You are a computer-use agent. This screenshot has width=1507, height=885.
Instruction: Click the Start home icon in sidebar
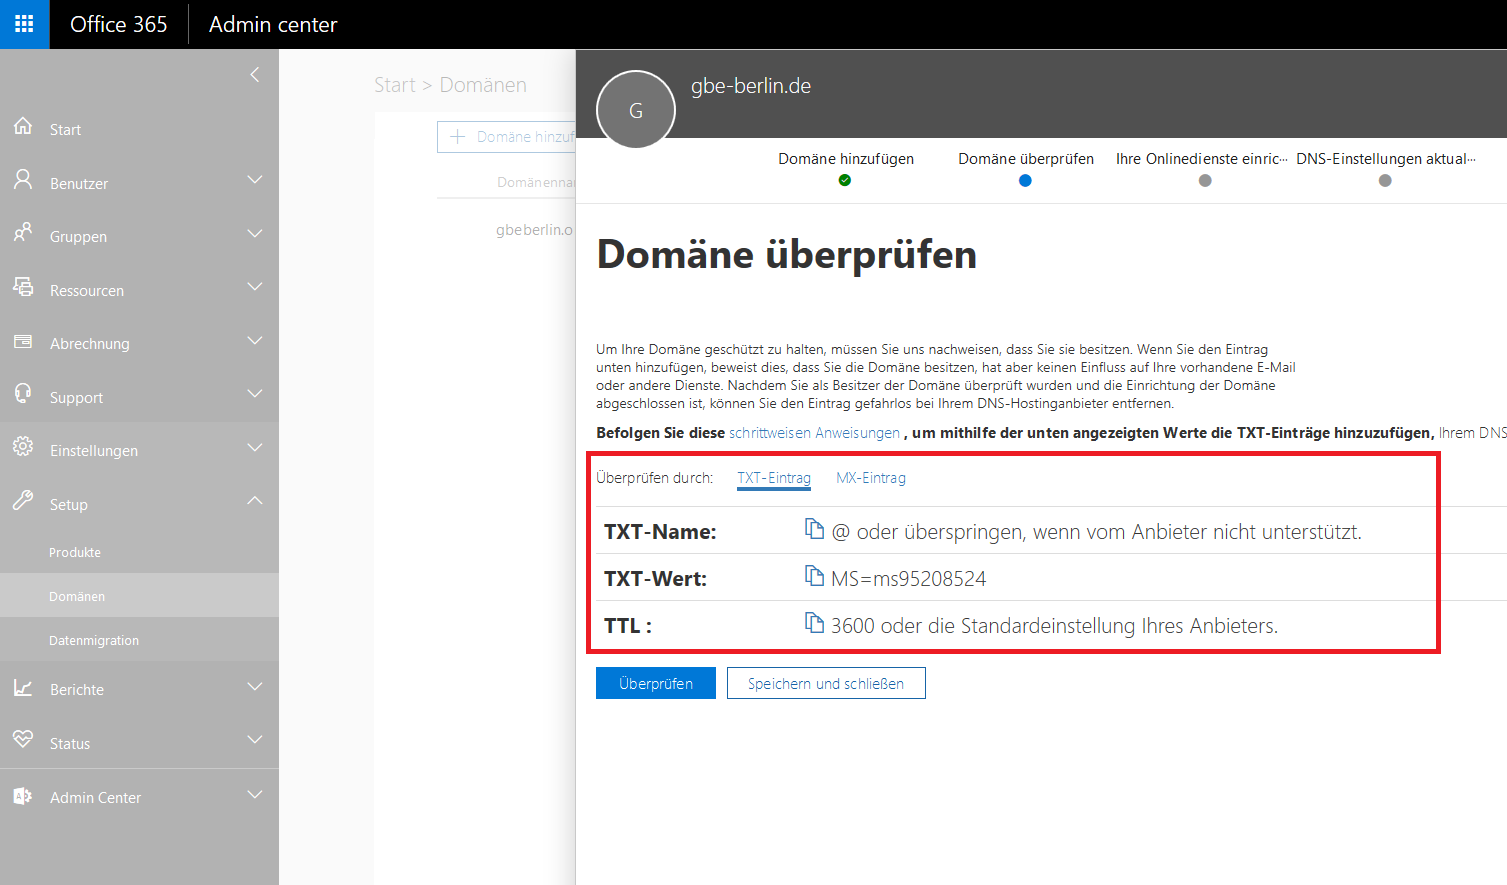pos(23,127)
